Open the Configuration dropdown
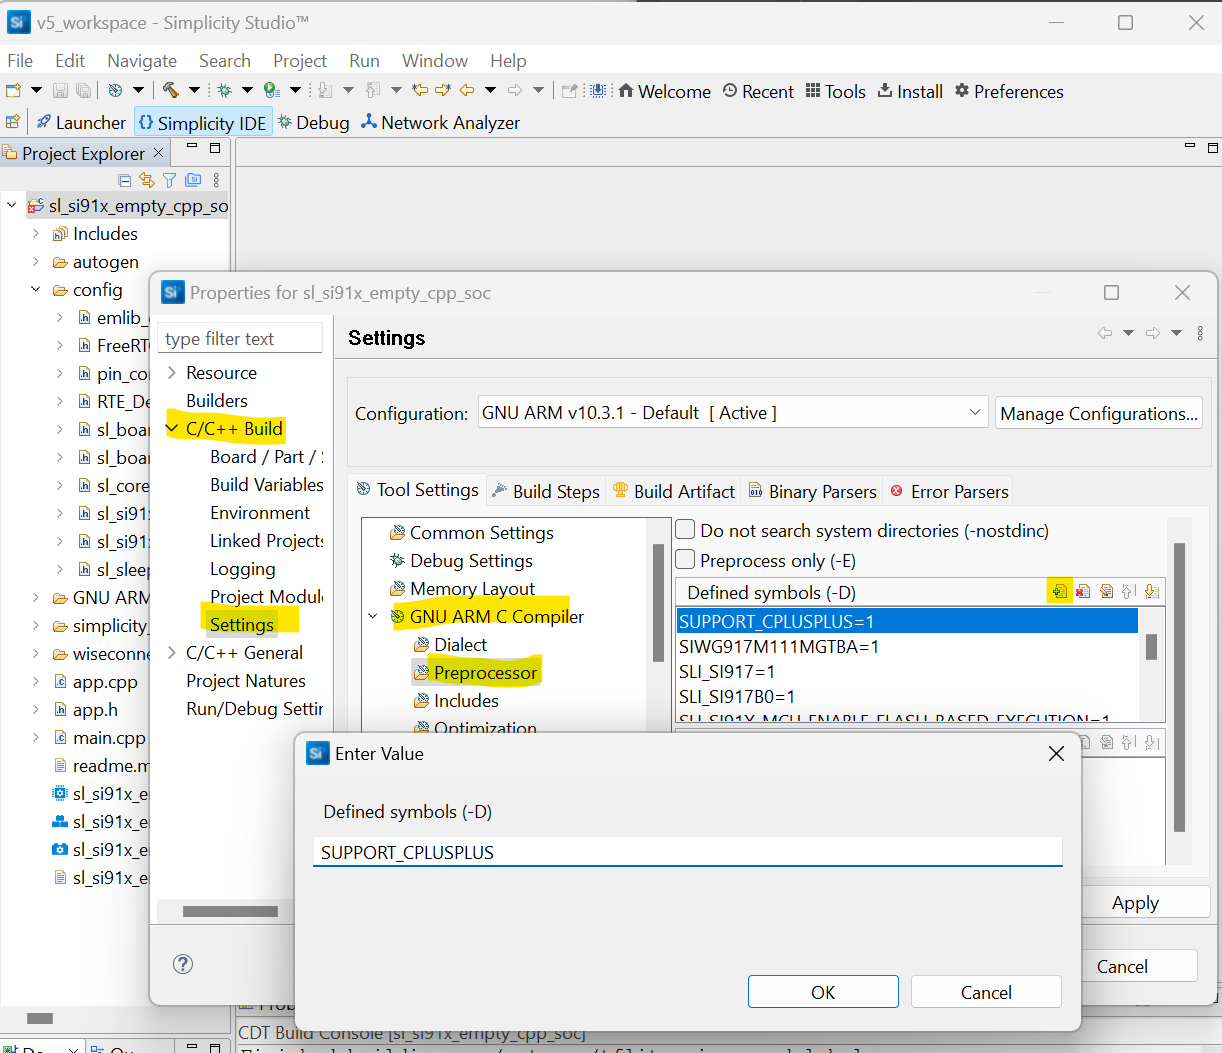The image size is (1222, 1053). point(974,411)
